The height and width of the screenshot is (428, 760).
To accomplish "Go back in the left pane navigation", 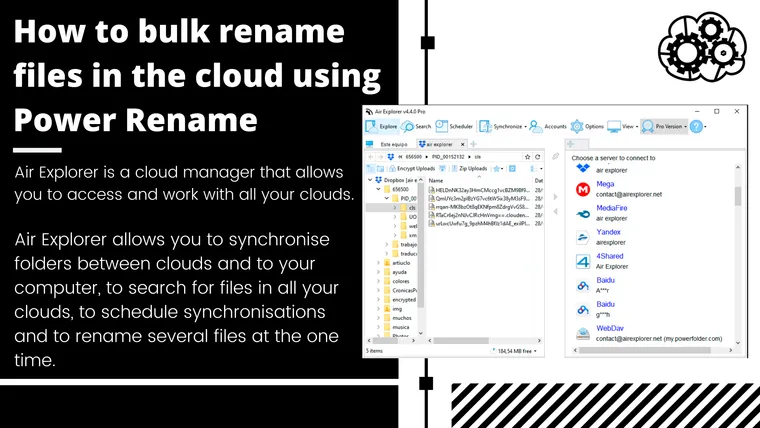I will 371,157.
